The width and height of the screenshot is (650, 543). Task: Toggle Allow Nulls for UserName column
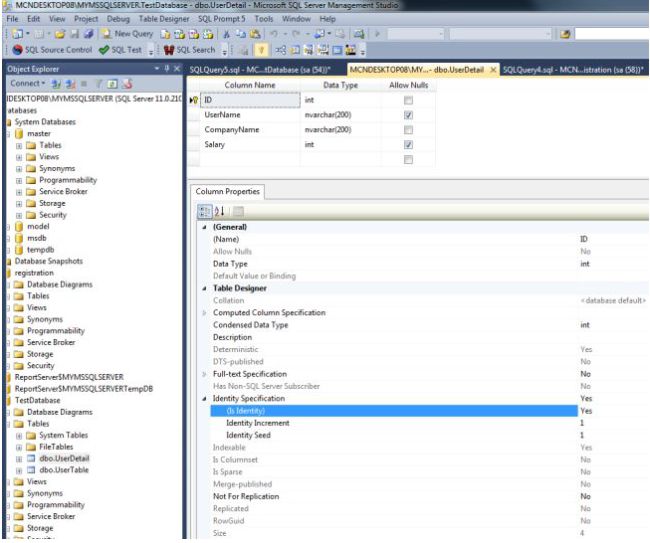click(x=408, y=115)
